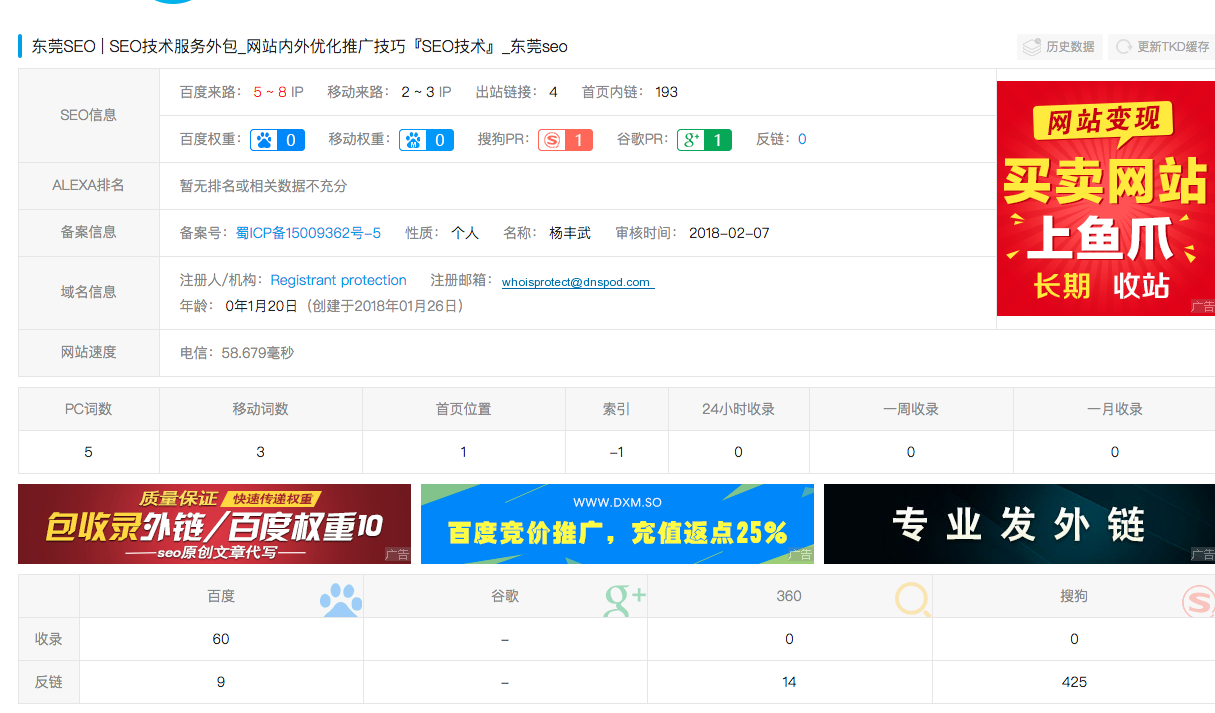Click the 反链 count value 0
1215x713 pixels.
[802, 139]
